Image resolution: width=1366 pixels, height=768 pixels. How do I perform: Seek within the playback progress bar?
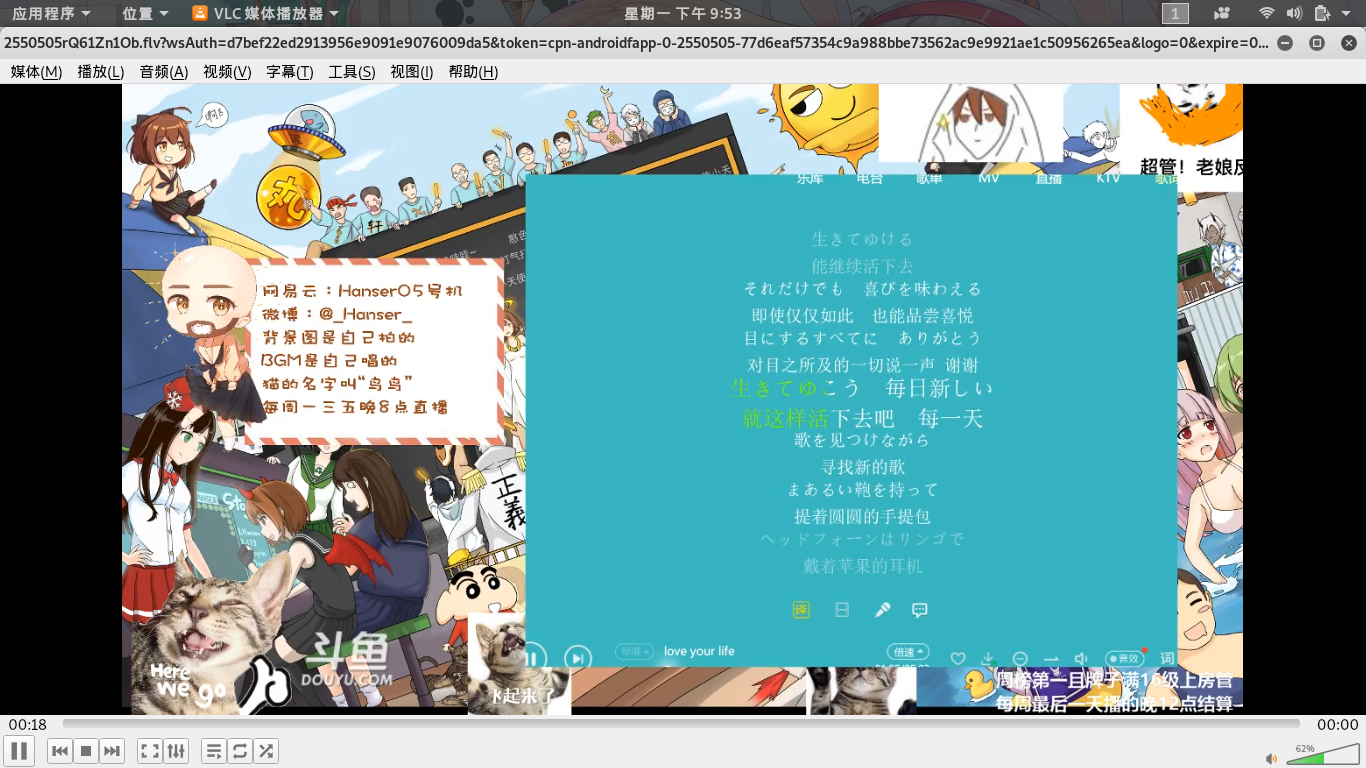681,724
